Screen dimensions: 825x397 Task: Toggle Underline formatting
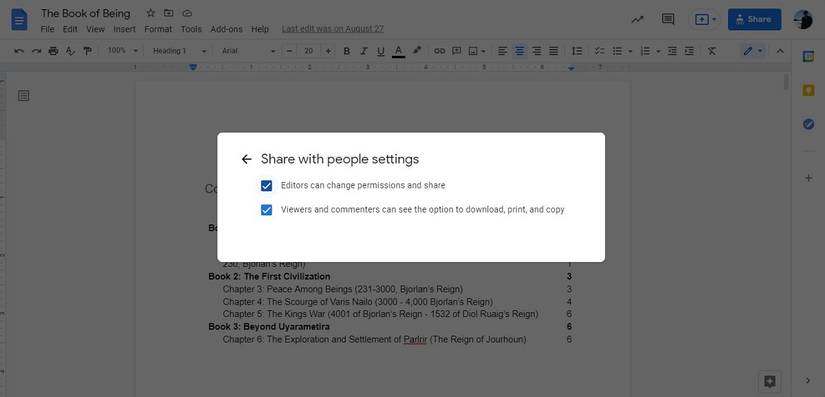380,51
